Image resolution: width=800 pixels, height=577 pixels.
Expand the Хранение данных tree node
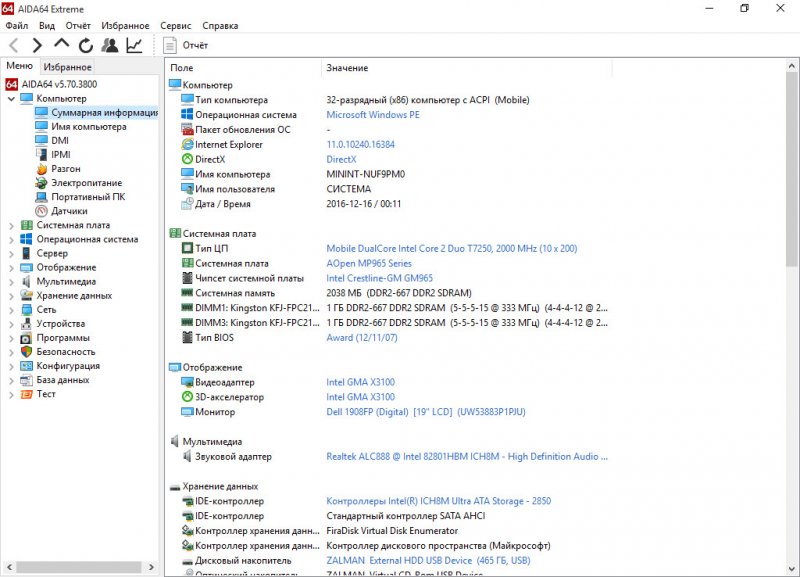(11, 296)
